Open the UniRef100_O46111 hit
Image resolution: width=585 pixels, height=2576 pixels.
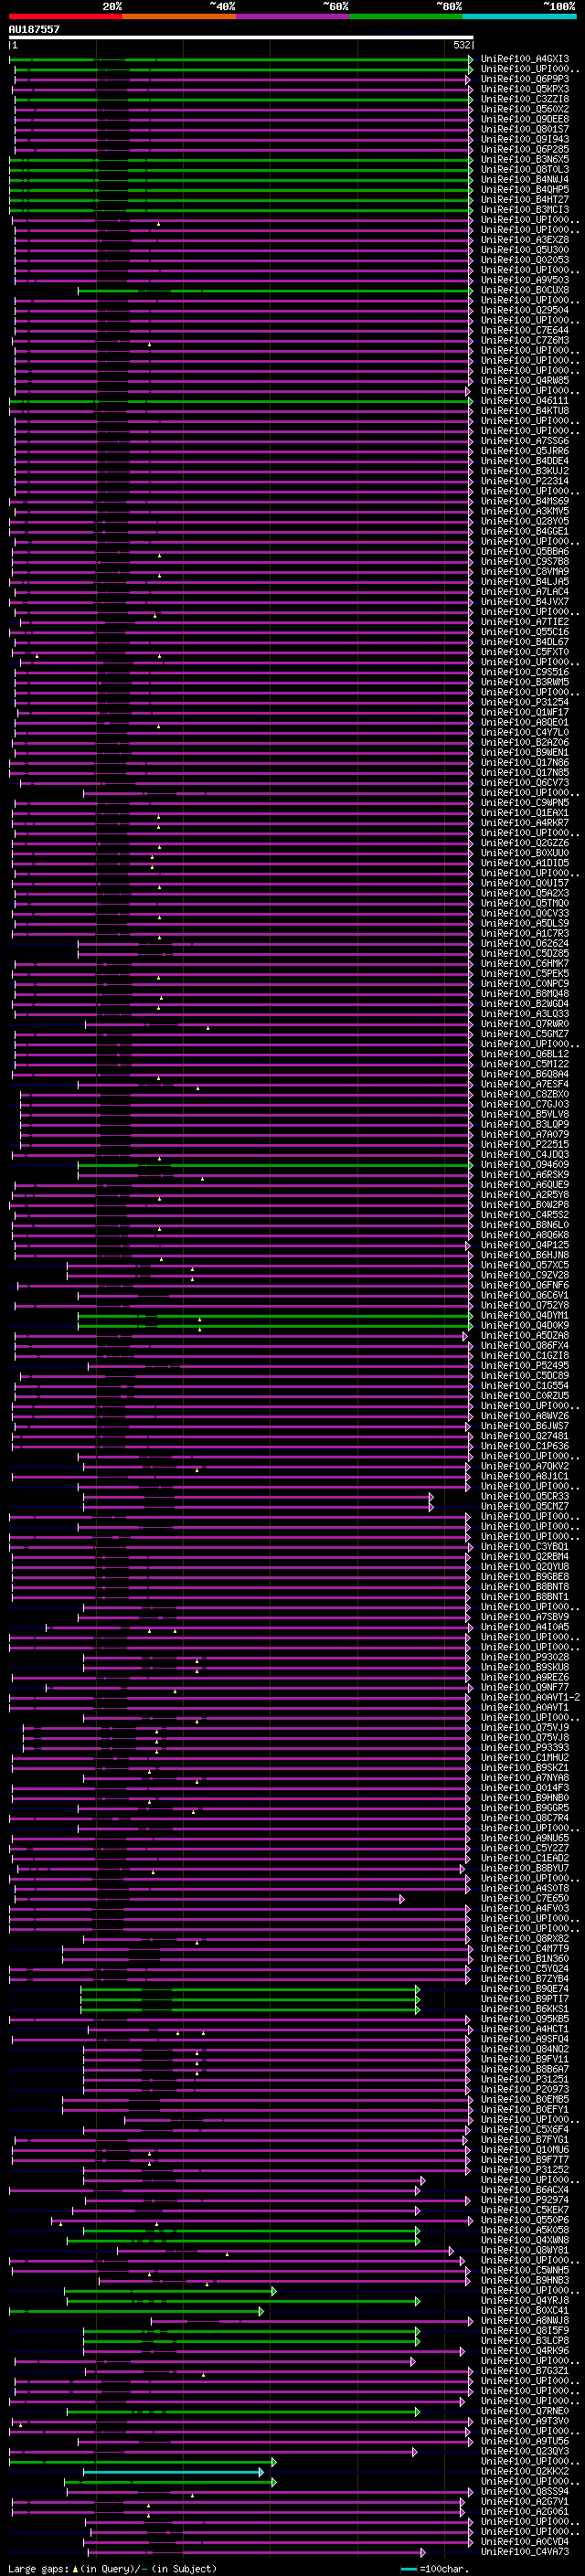(x=525, y=401)
